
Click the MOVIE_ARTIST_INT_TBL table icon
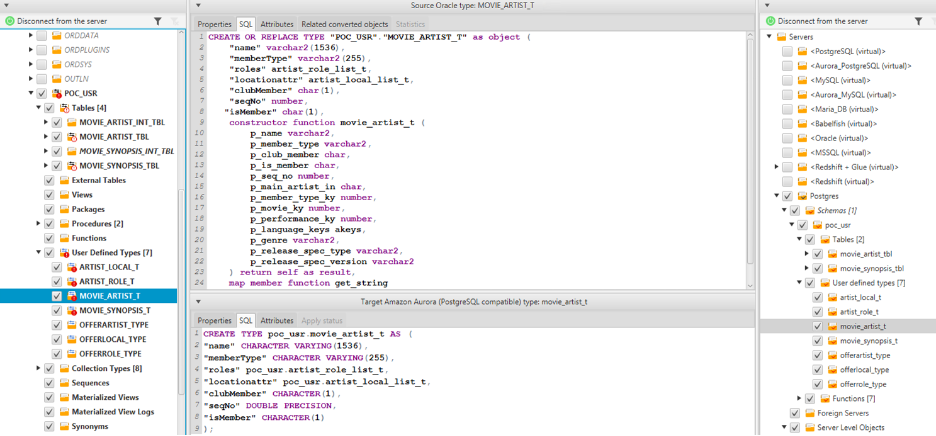[72, 122]
